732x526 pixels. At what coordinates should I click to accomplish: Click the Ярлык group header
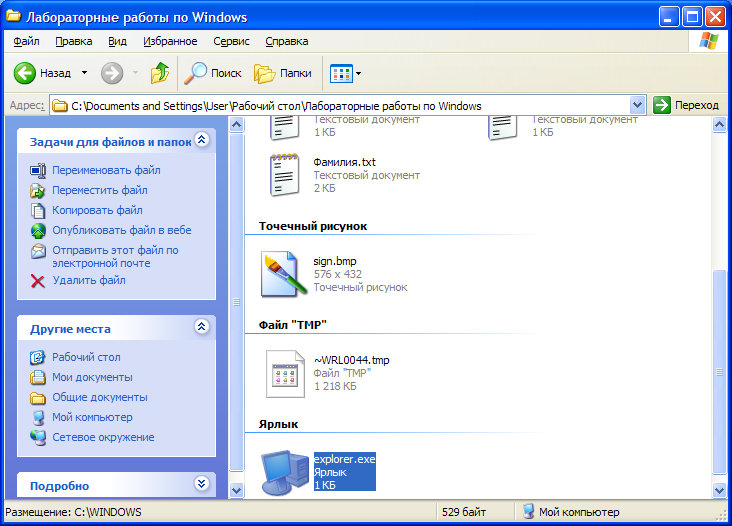pyautogui.click(x=278, y=424)
